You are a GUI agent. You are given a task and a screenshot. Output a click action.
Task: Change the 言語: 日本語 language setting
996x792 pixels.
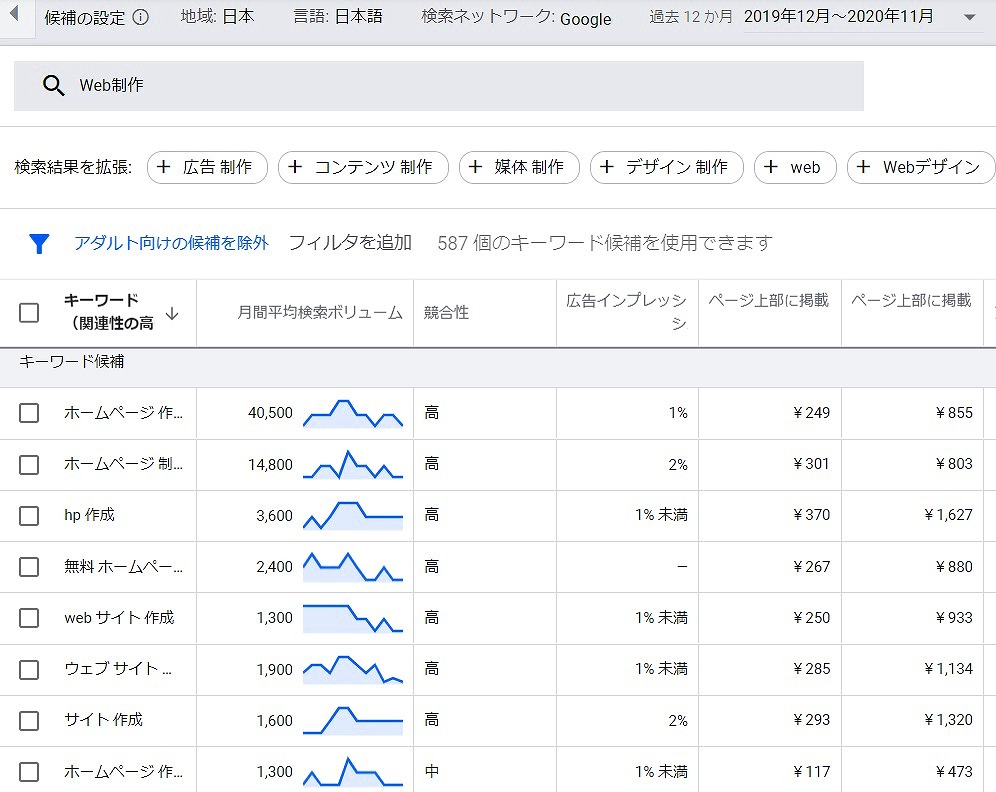(338, 17)
